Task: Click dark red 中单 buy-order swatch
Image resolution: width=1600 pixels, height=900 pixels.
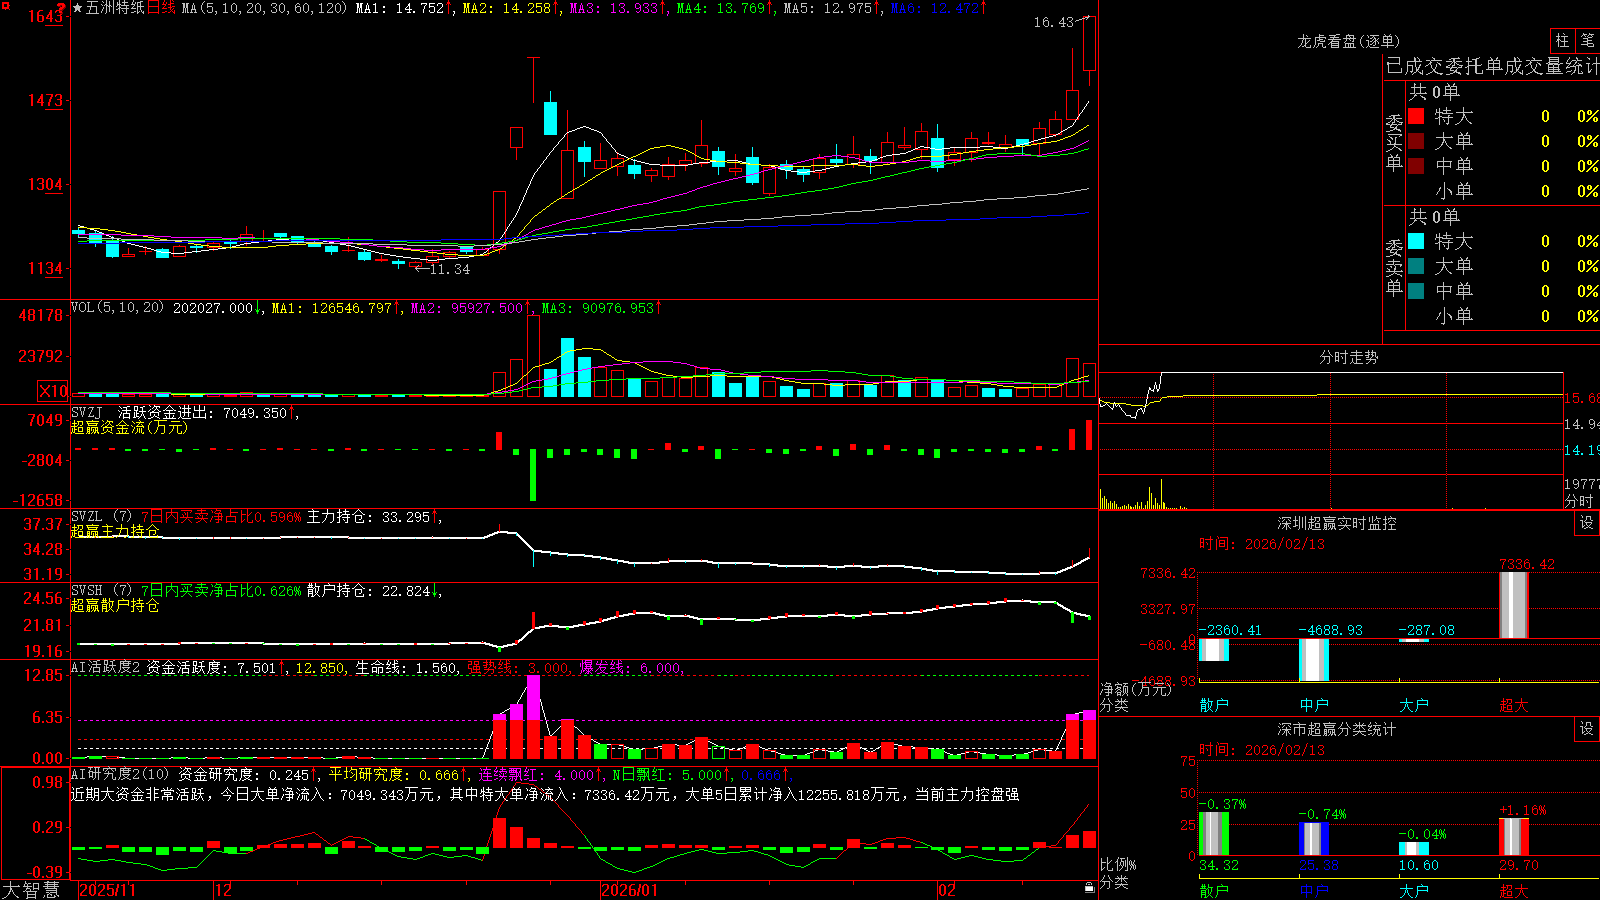Action: 1416,165
